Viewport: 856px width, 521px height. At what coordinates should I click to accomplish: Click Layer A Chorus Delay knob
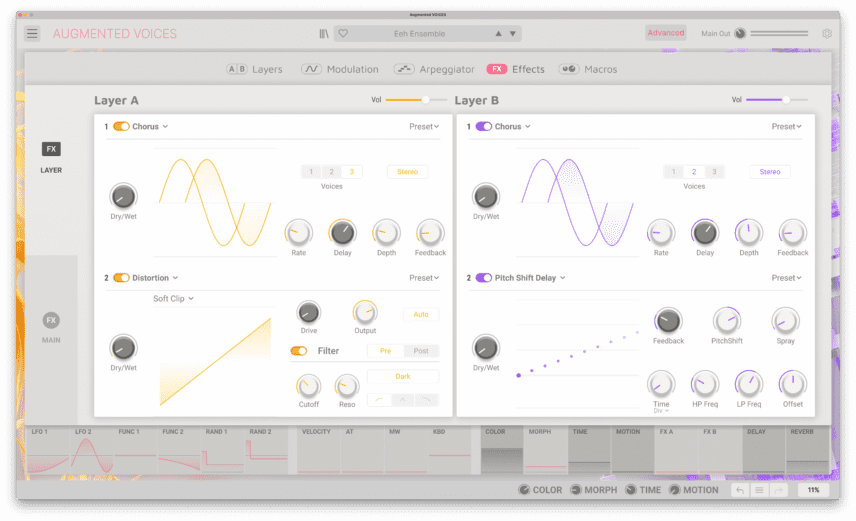pos(342,233)
